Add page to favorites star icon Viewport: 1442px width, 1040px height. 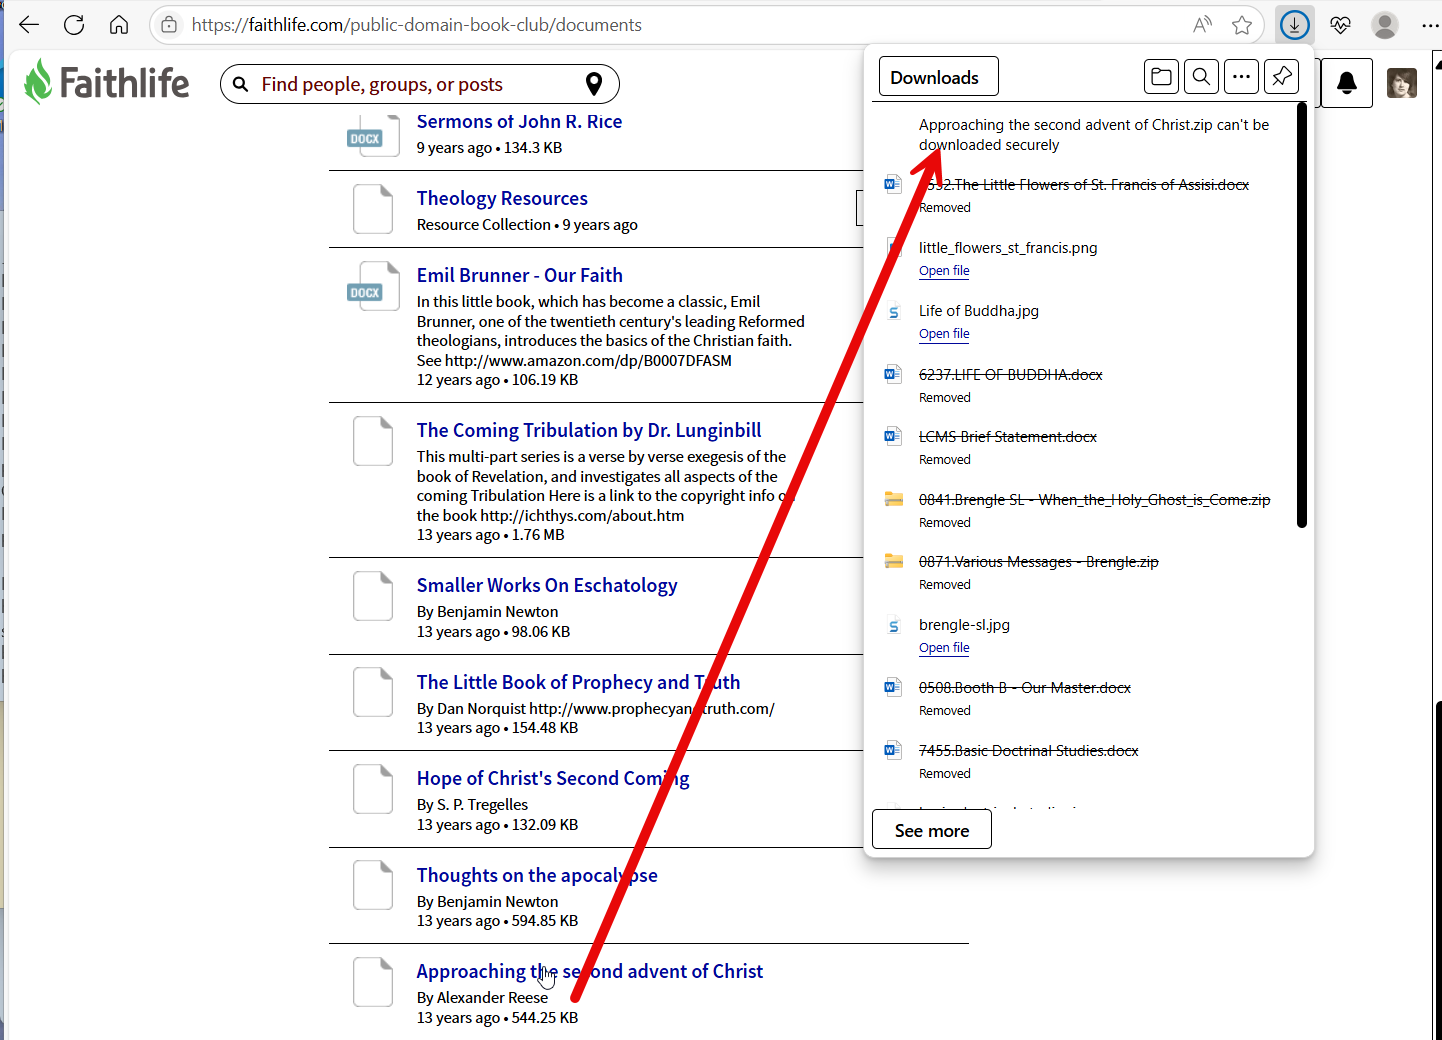(1242, 25)
